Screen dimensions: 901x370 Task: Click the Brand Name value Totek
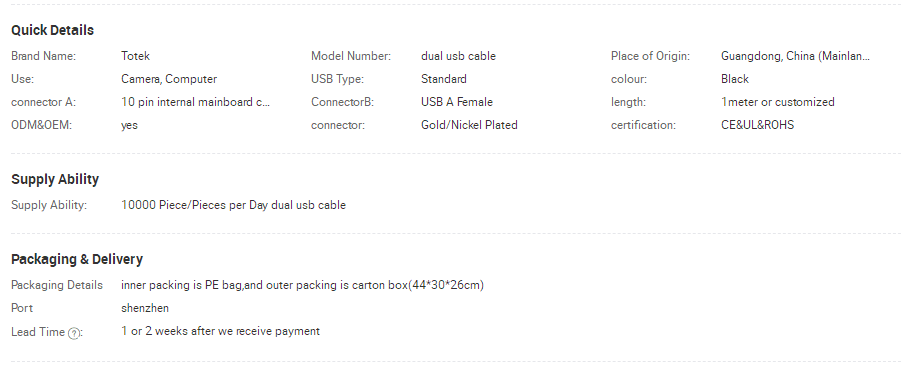point(136,56)
